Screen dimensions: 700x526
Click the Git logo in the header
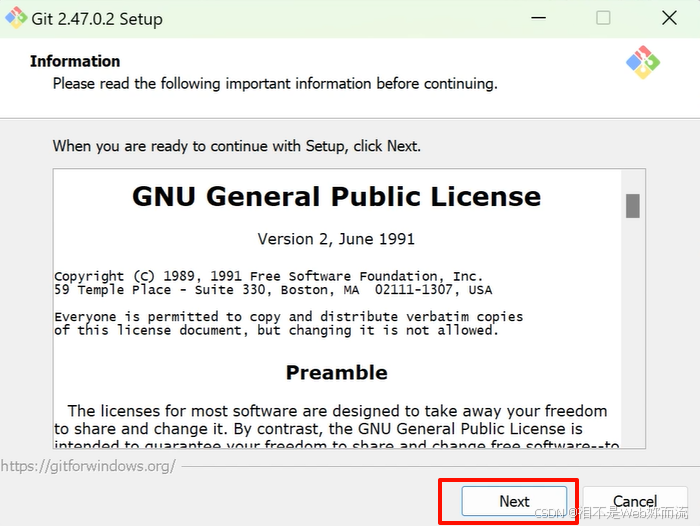pyautogui.click(x=643, y=63)
